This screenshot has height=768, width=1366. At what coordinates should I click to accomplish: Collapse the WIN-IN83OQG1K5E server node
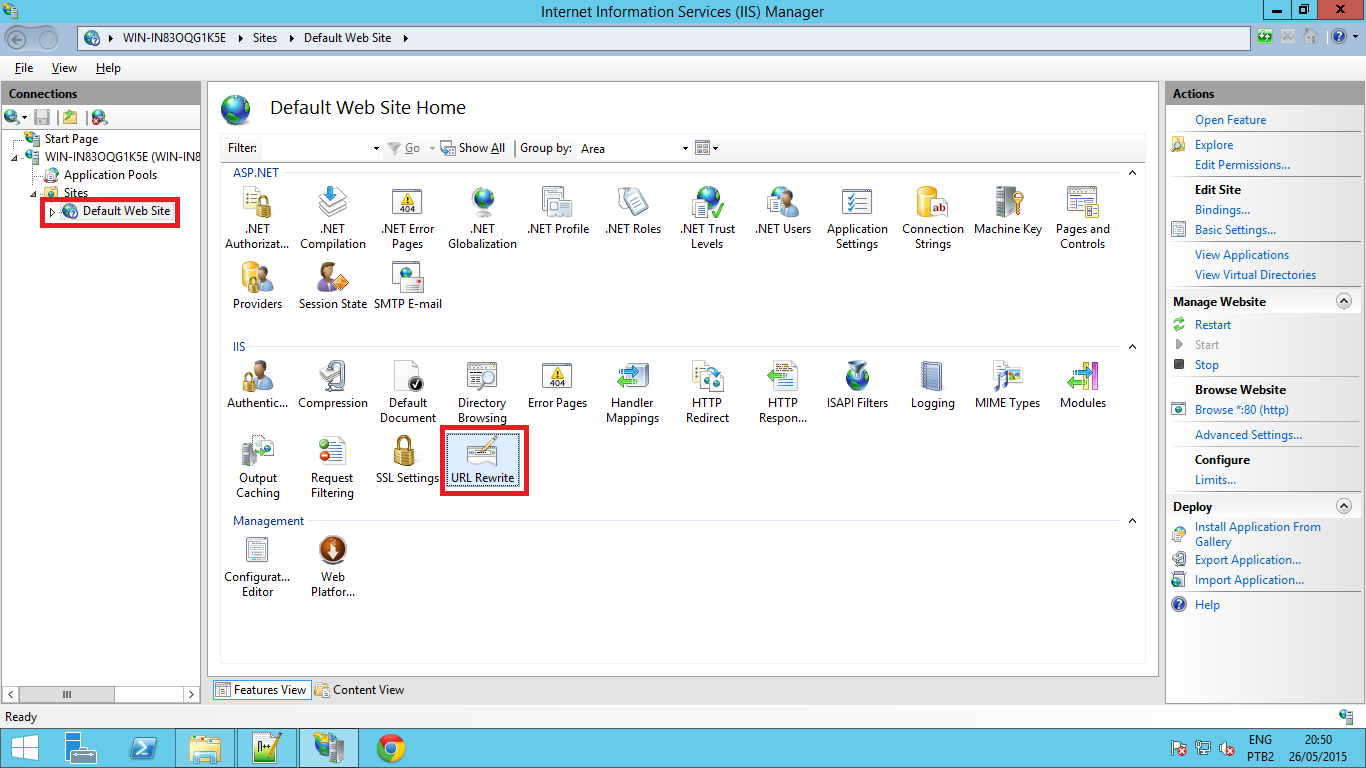coord(15,158)
